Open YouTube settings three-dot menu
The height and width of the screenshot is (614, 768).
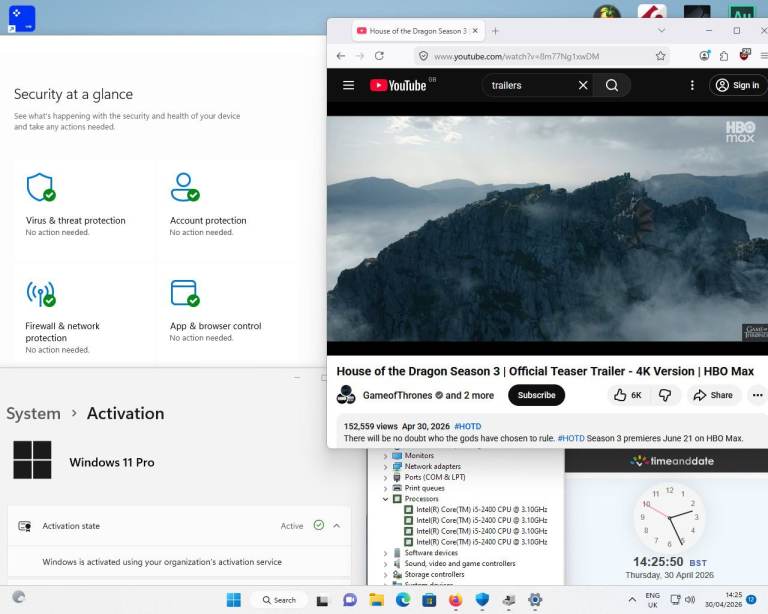coord(691,85)
